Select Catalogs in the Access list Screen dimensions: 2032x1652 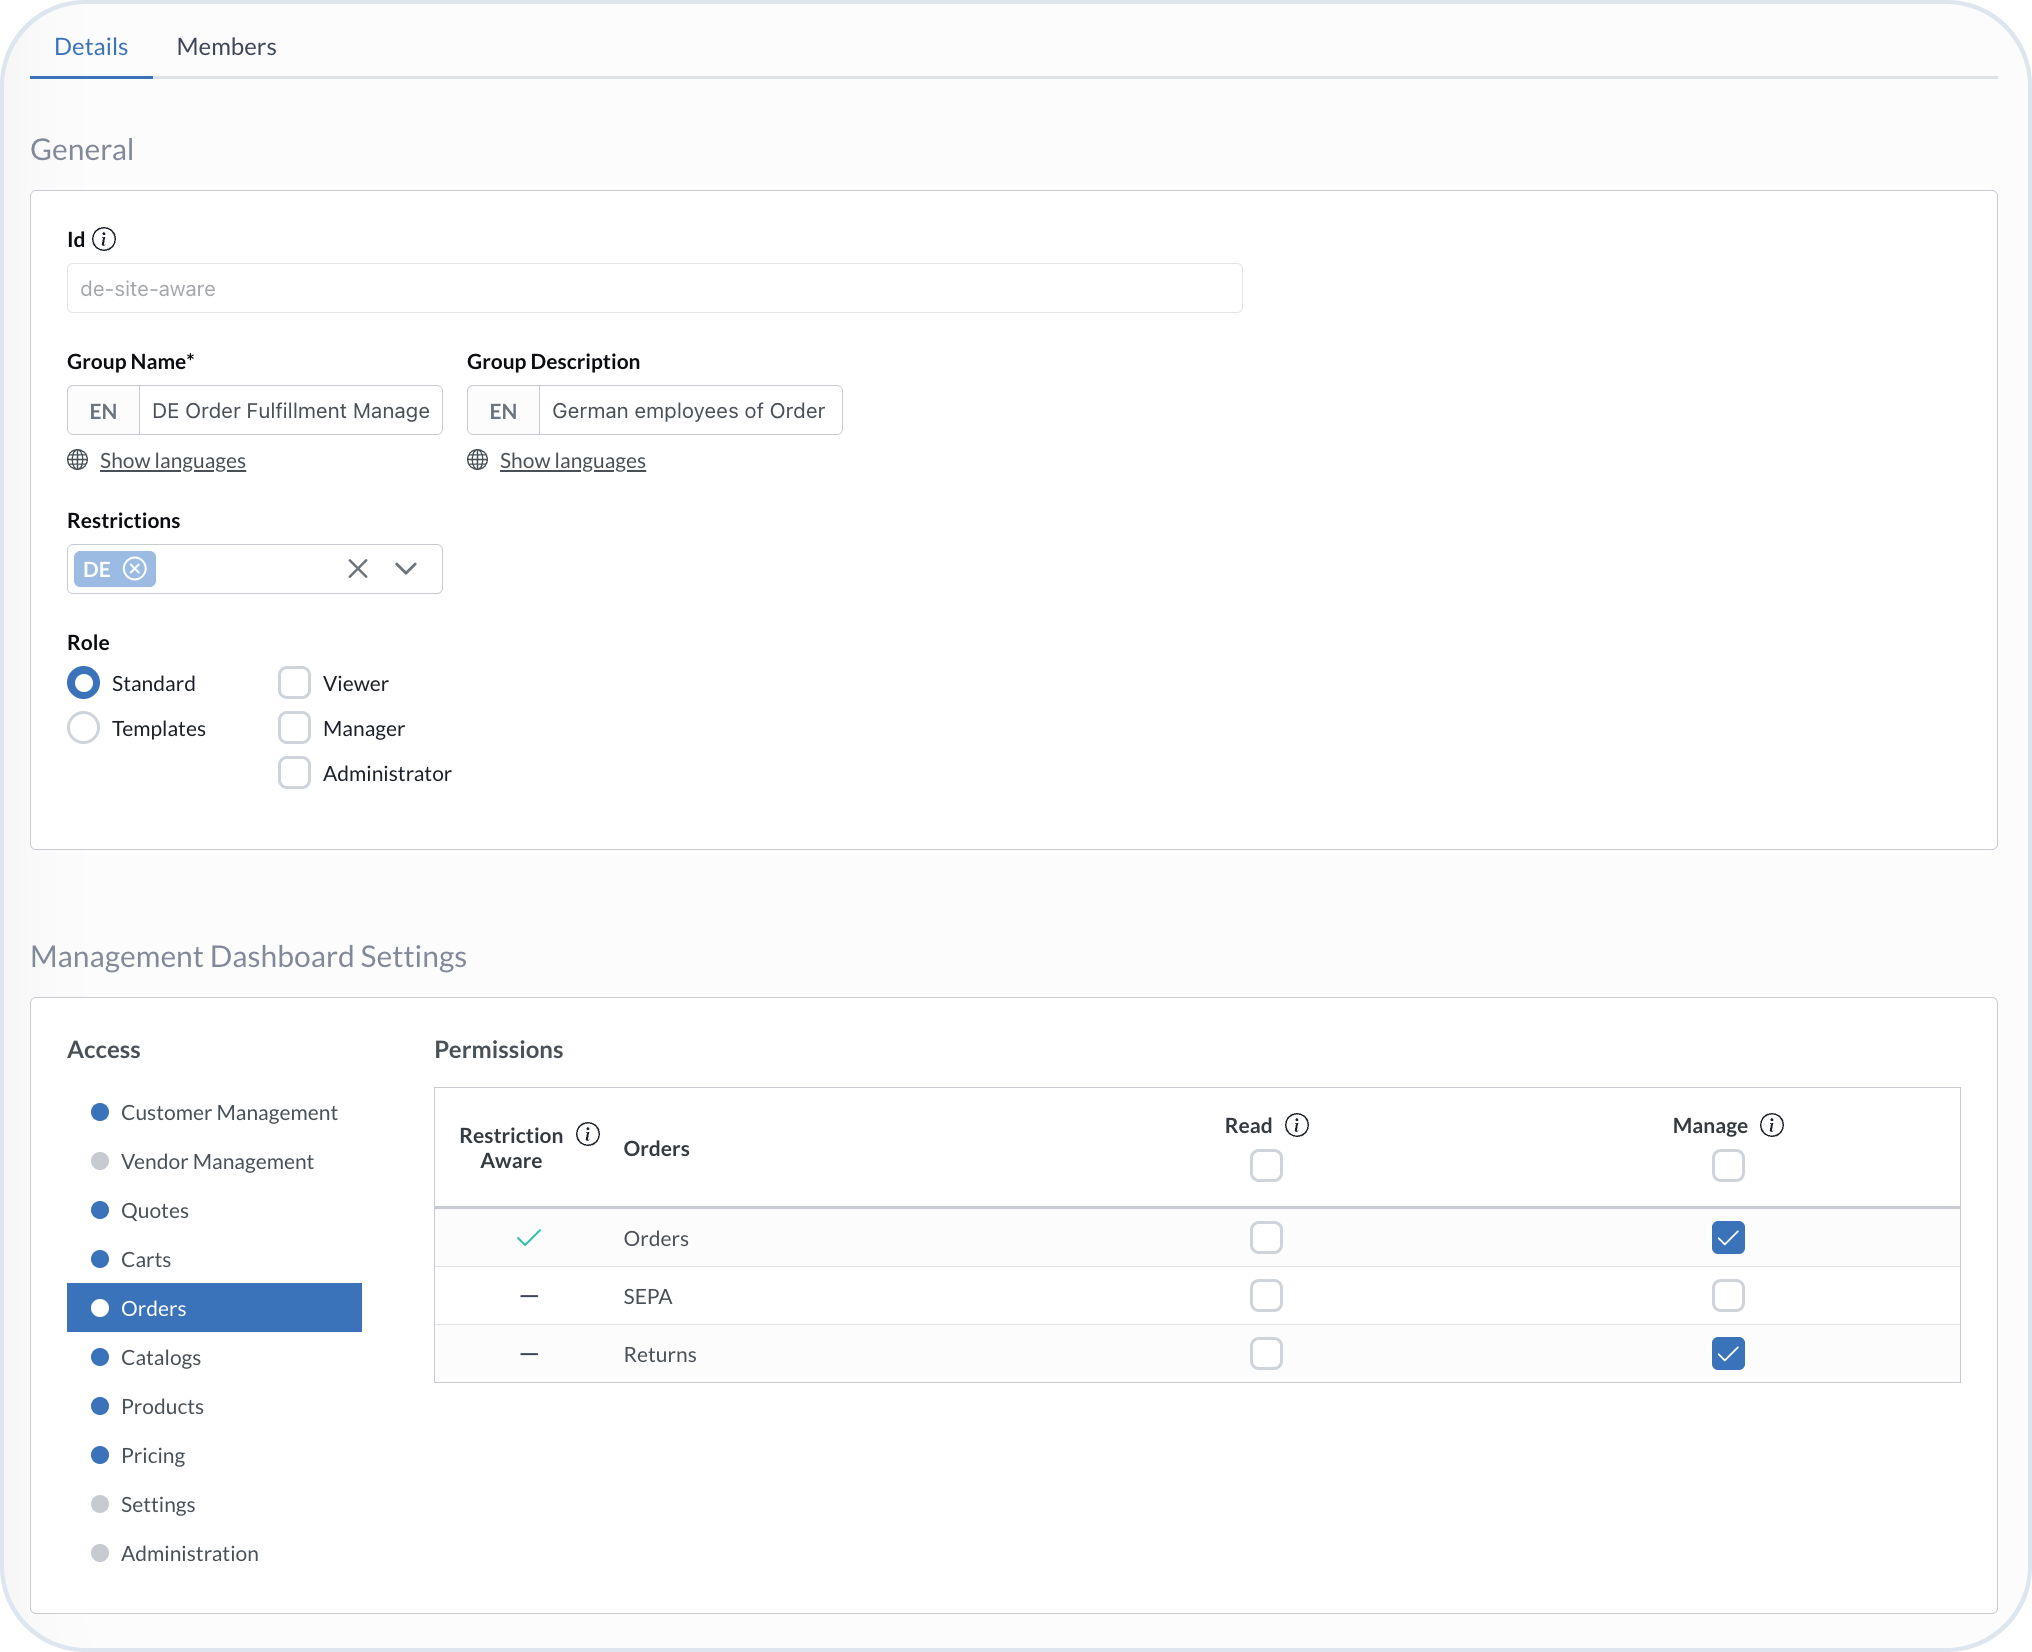coord(161,1357)
